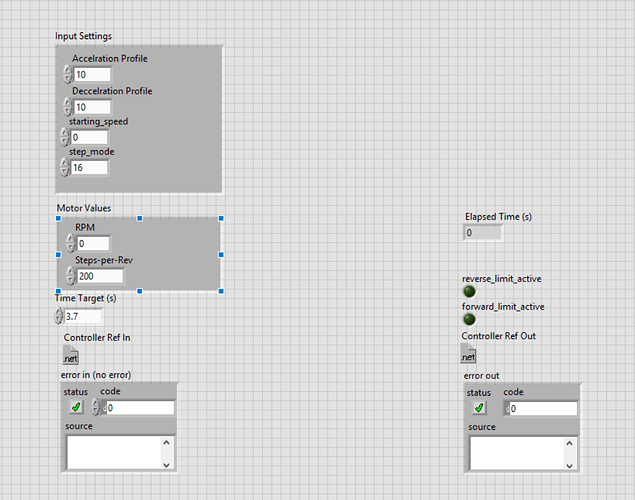Viewport: 635px width, 500px height.
Task: Click the Controller Ref Out .net icon
Action: [x=468, y=354]
